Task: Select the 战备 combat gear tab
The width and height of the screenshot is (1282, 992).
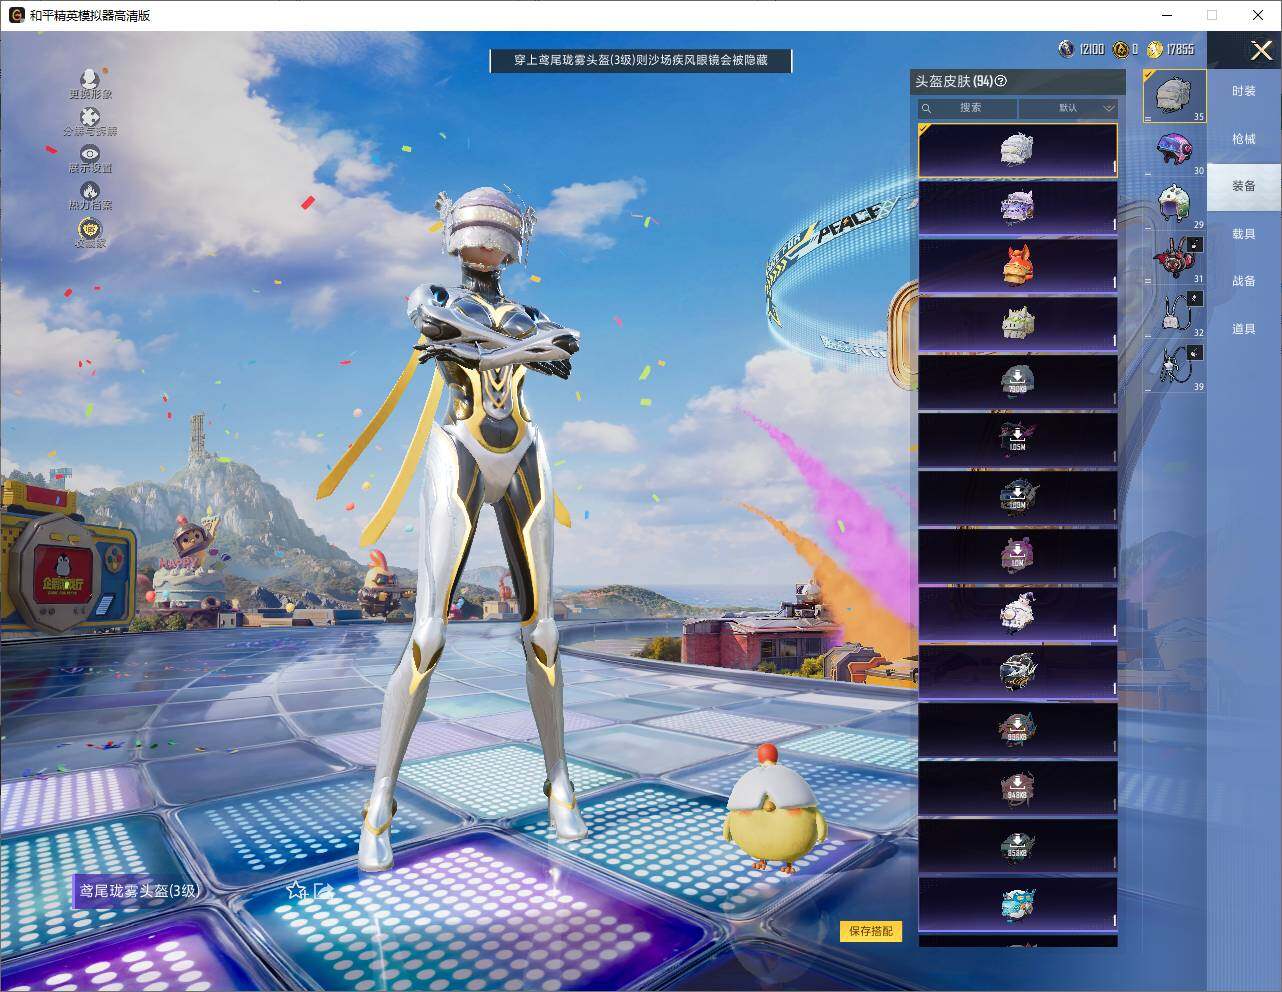Action: pos(1244,281)
